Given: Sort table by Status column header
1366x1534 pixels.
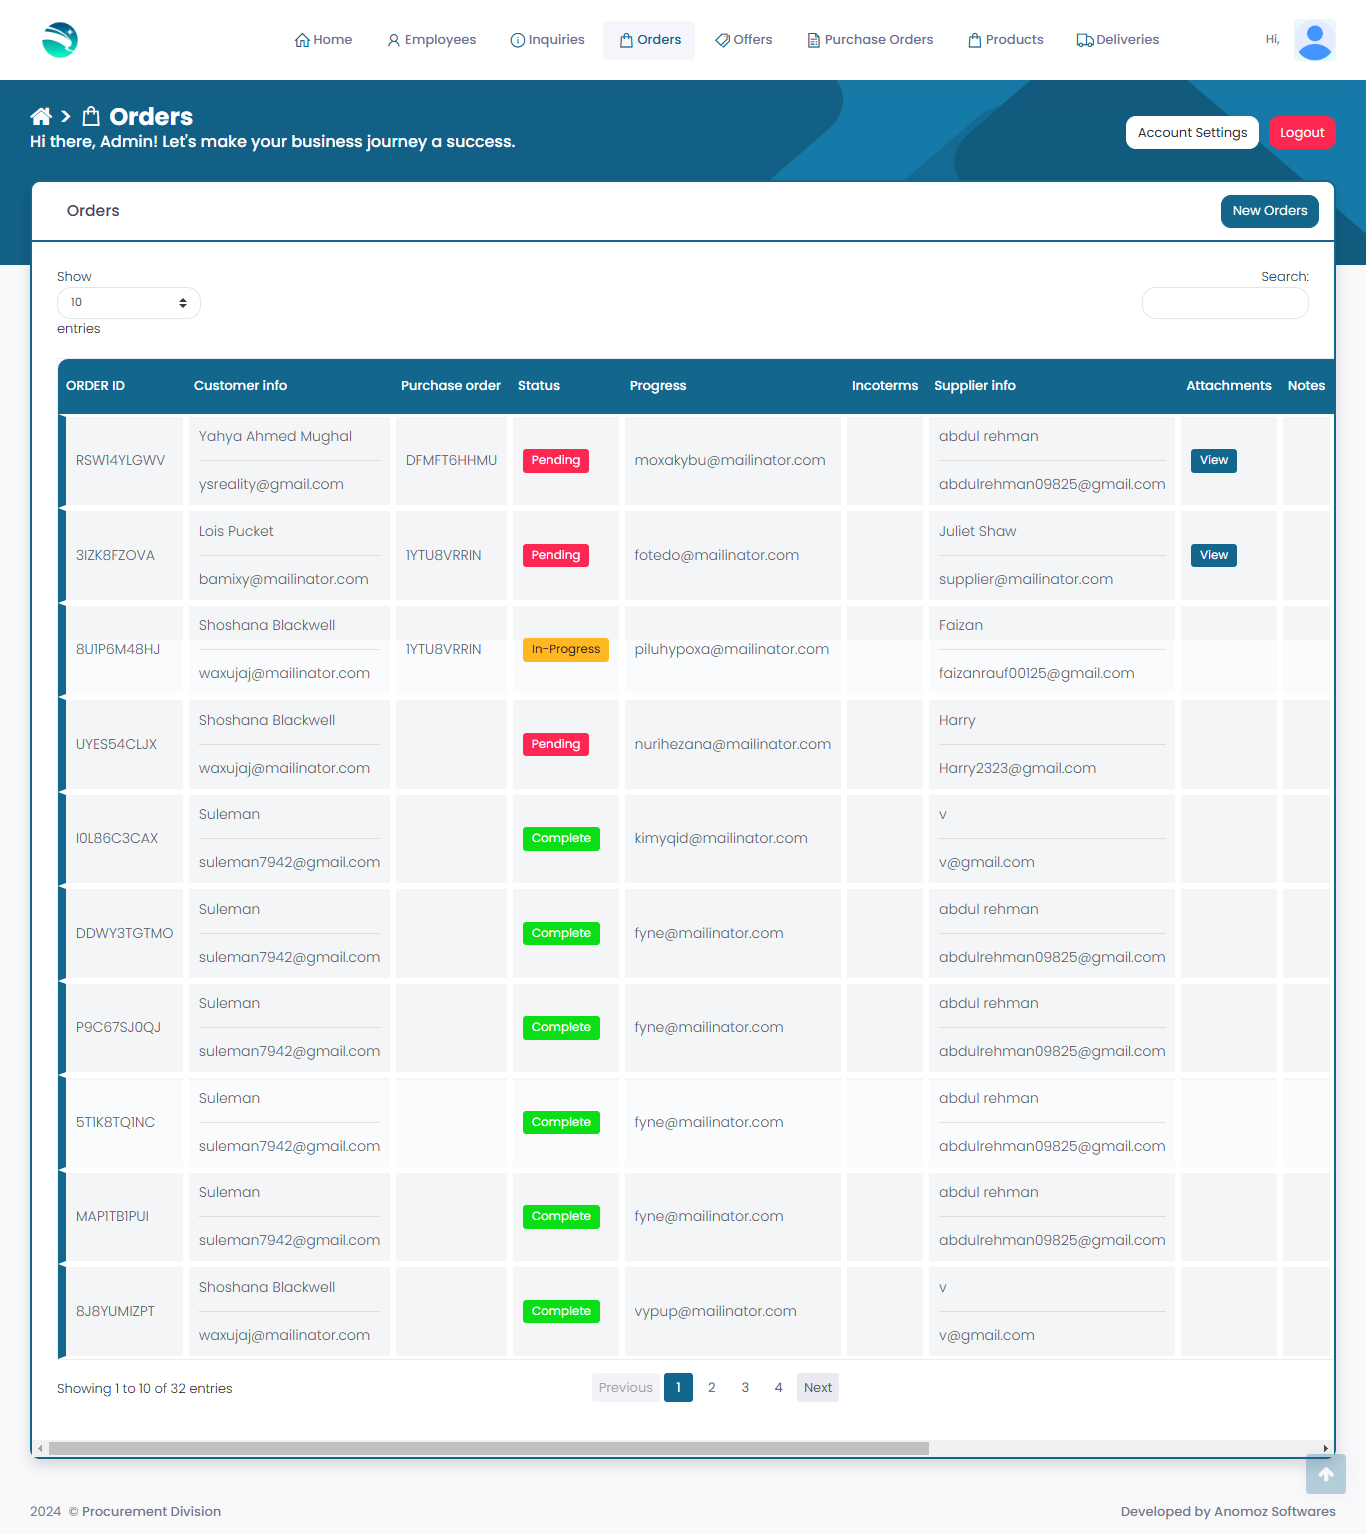Looking at the screenshot, I should pos(538,386).
